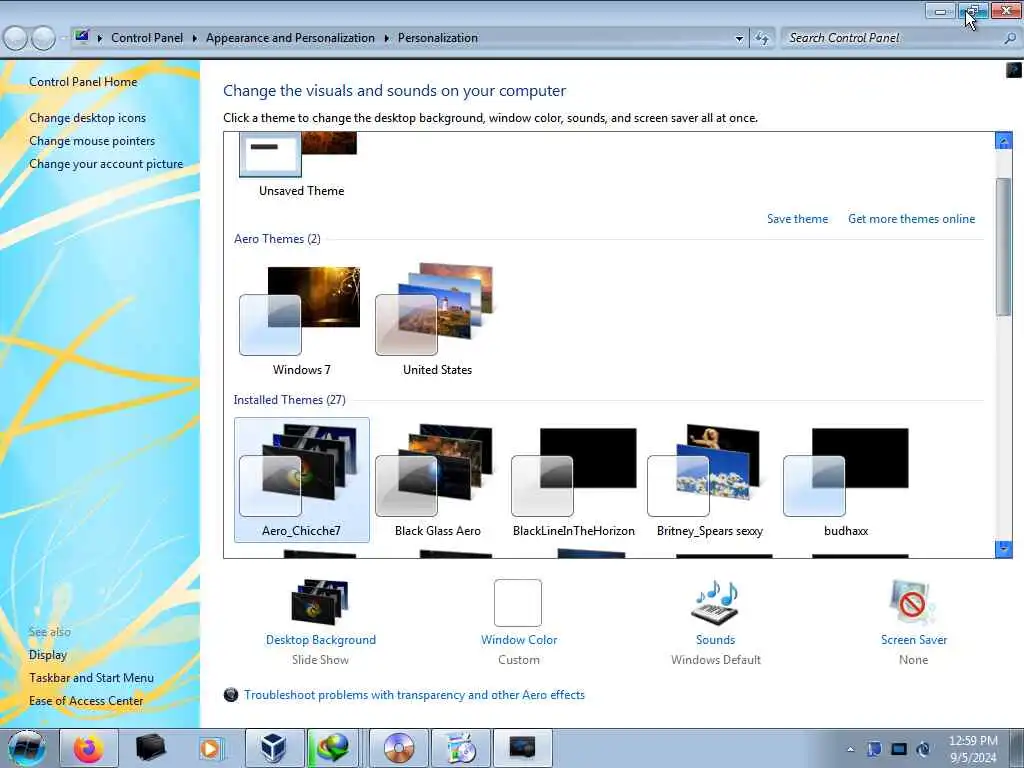Click Control Panel in the breadcrumb
The height and width of the screenshot is (768, 1024).
147,38
